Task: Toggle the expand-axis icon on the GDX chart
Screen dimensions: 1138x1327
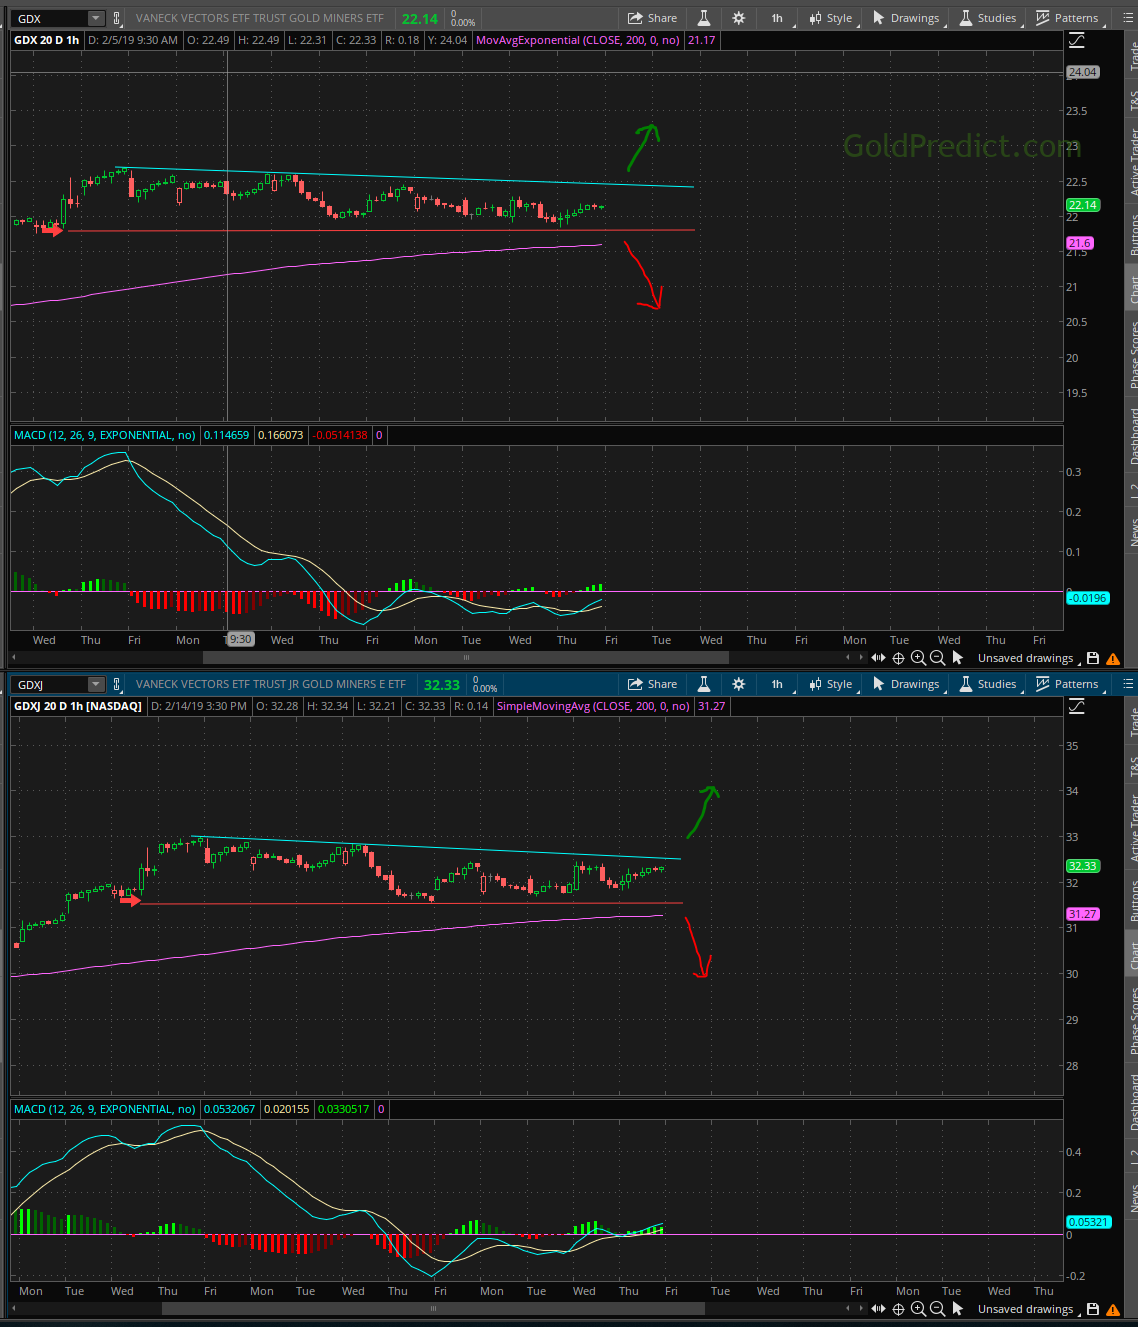Action: 1077,40
